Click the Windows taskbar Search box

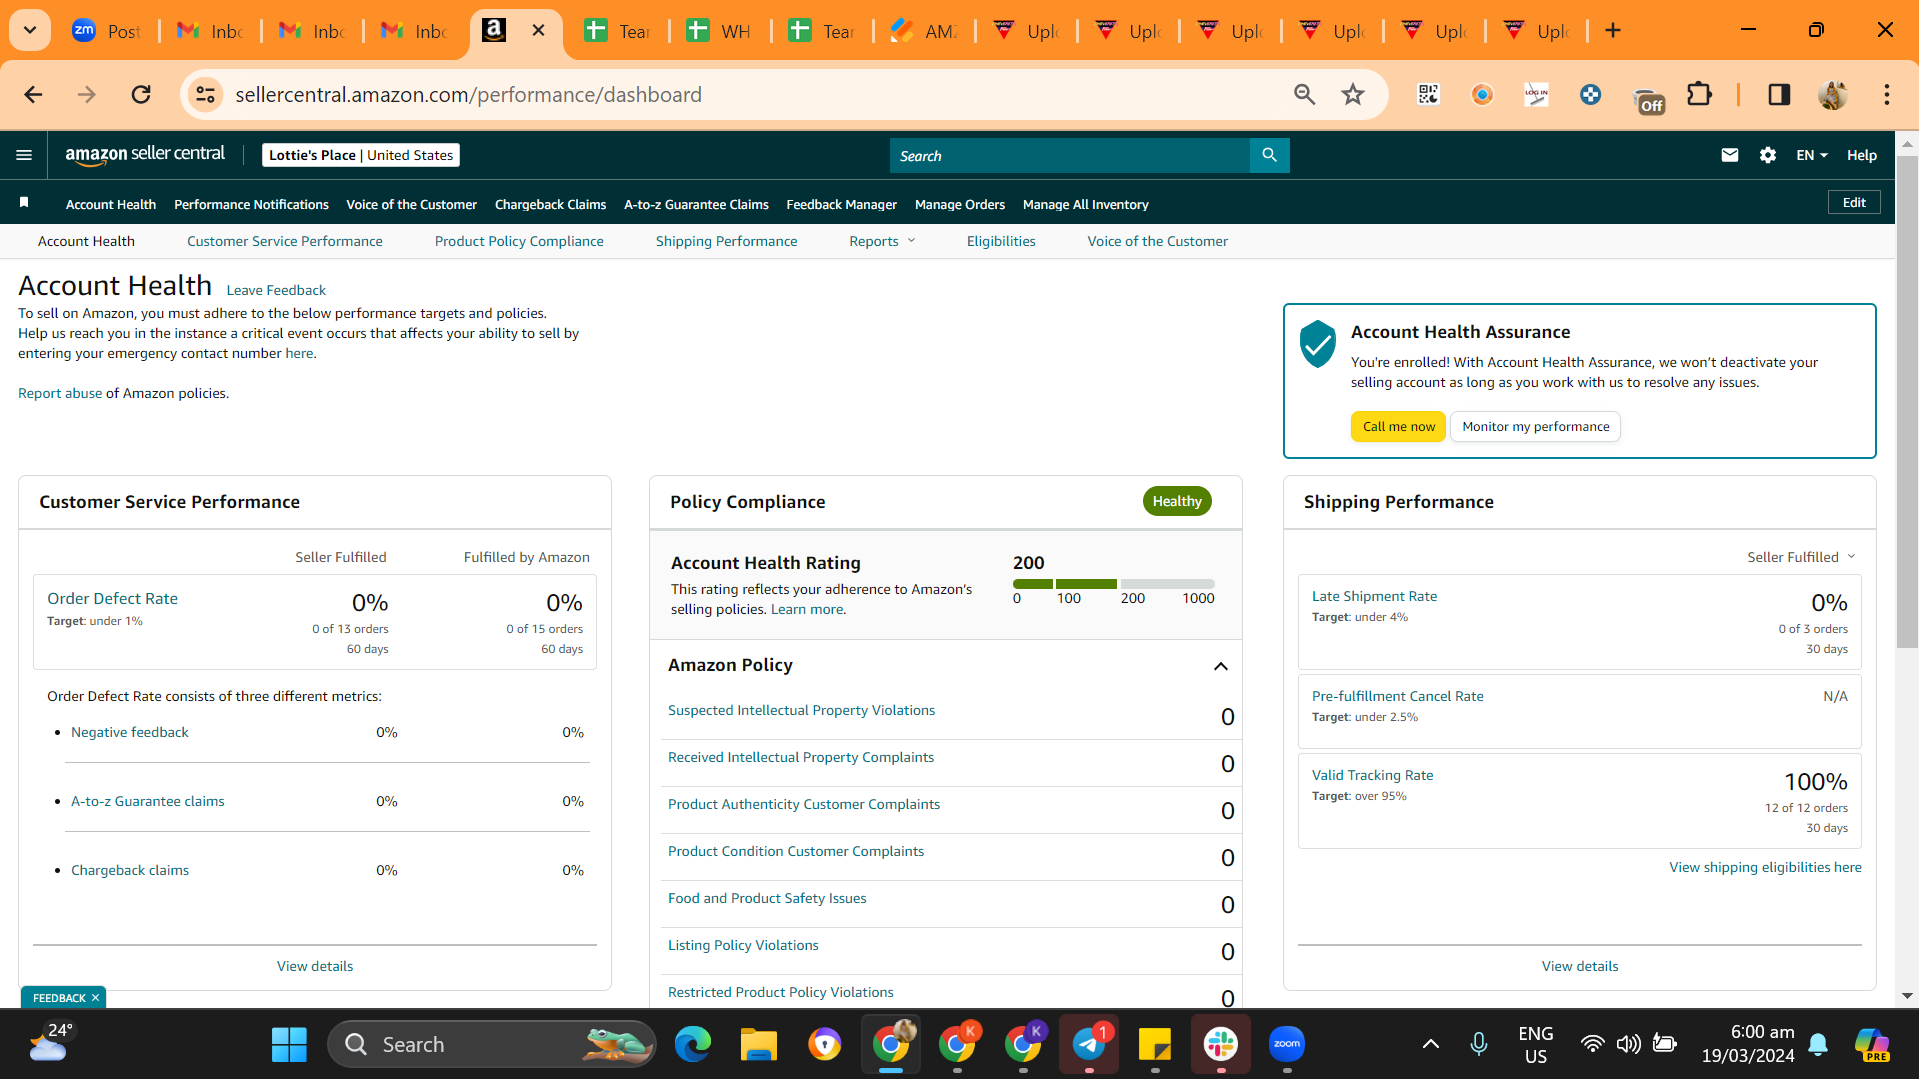click(x=492, y=1044)
